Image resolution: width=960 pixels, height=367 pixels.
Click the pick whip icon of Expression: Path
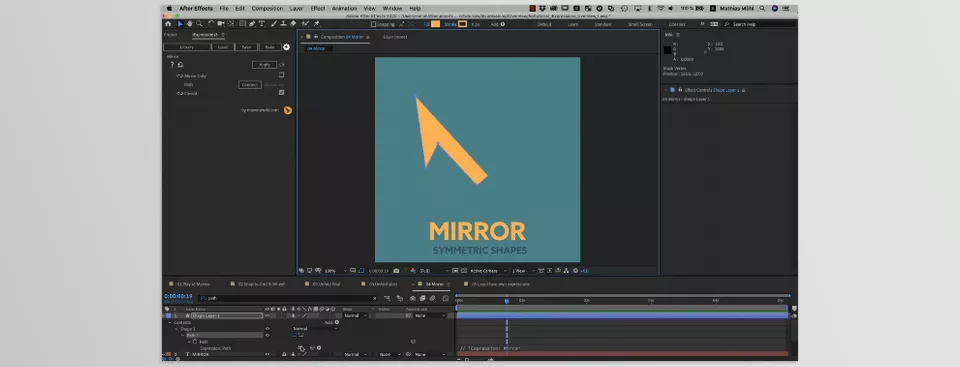[312, 348]
